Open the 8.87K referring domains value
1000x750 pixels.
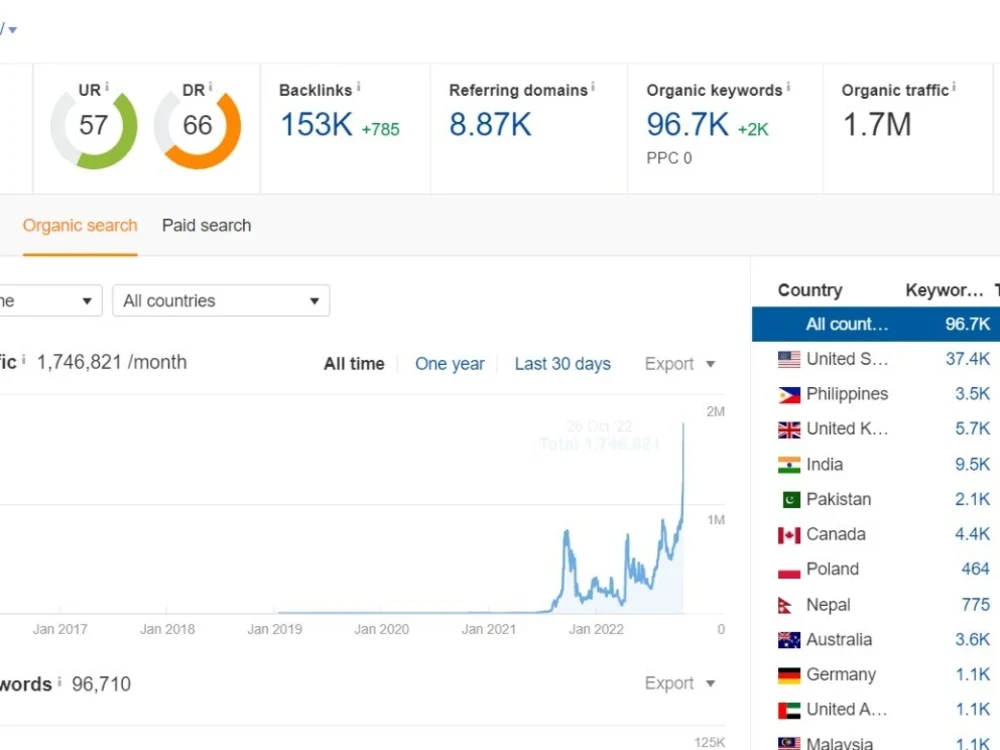click(x=490, y=124)
